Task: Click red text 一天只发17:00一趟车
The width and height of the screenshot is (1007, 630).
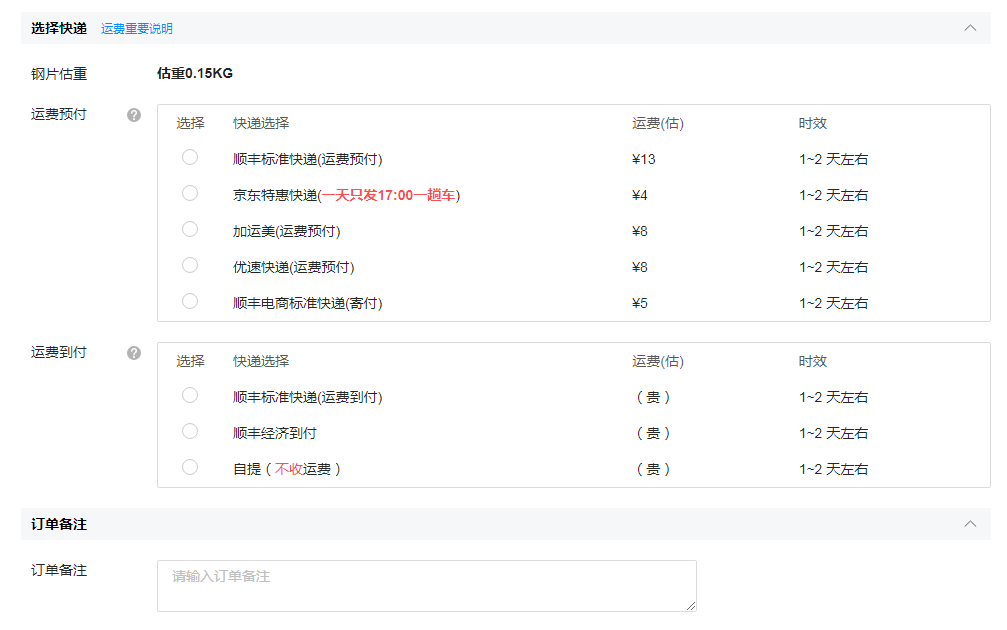Action: 389,195
